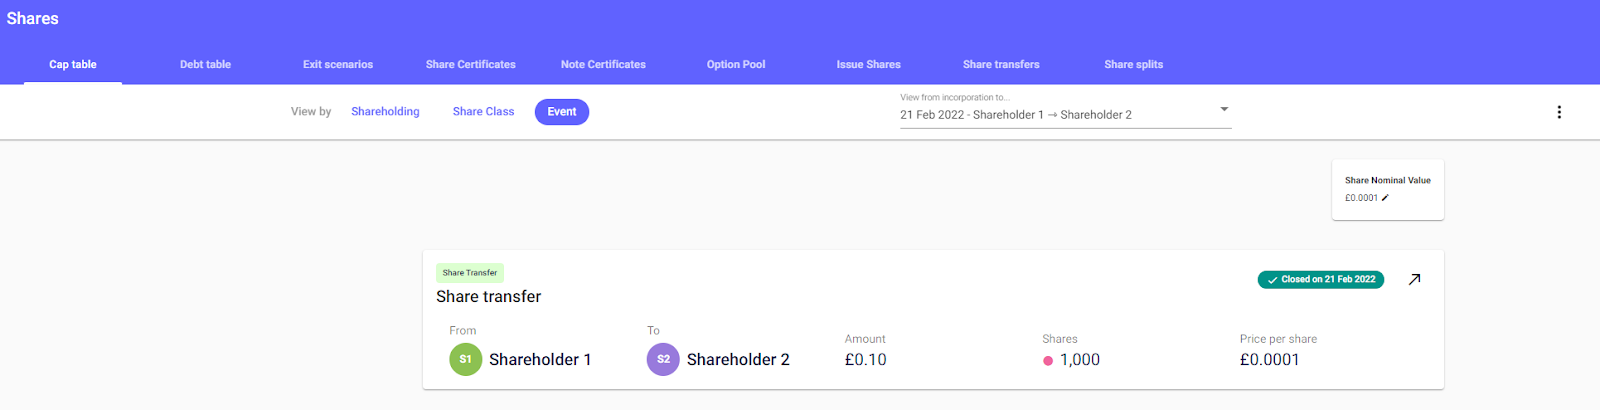
Task: Open the Issue Shares tab
Action: tap(869, 64)
